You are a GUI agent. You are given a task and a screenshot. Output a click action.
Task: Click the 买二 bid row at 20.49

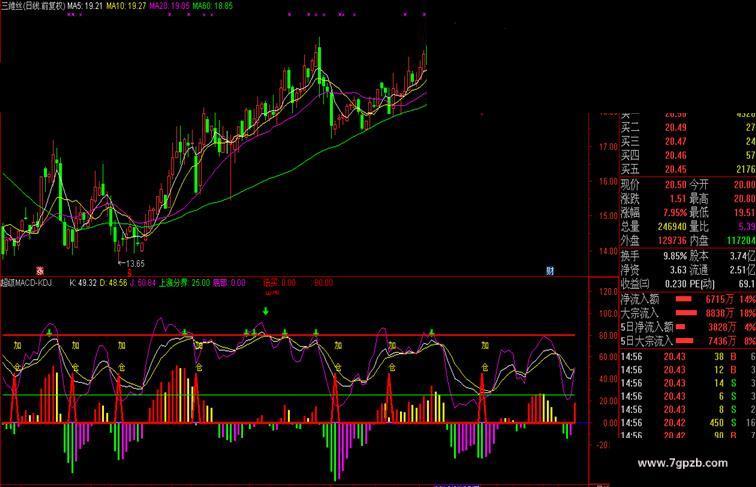click(688, 128)
